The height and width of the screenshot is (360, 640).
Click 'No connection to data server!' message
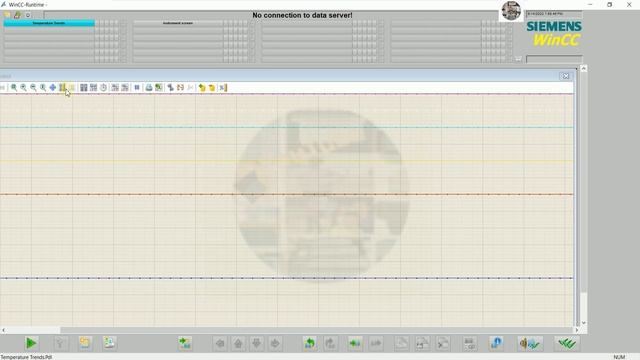pyautogui.click(x=302, y=15)
